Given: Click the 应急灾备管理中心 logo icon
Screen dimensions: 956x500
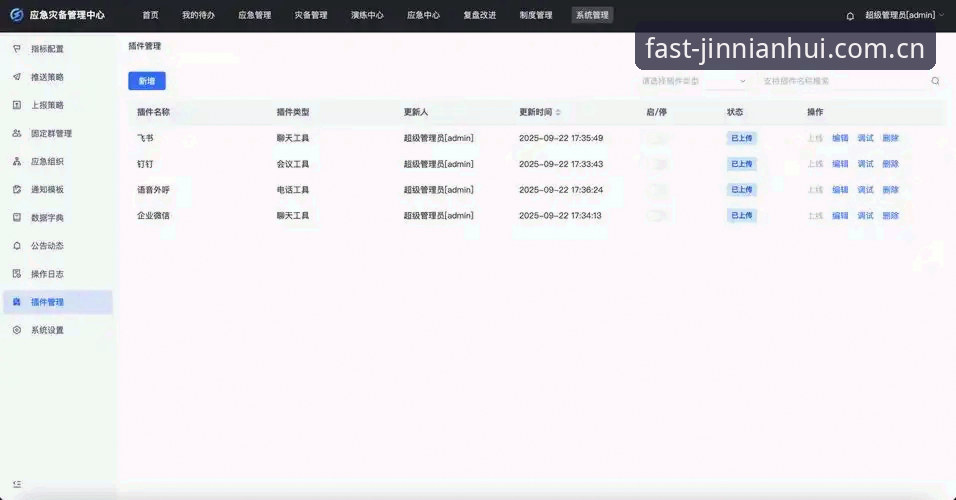Looking at the screenshot, I should pyautogui.click(x=16, y=15).
